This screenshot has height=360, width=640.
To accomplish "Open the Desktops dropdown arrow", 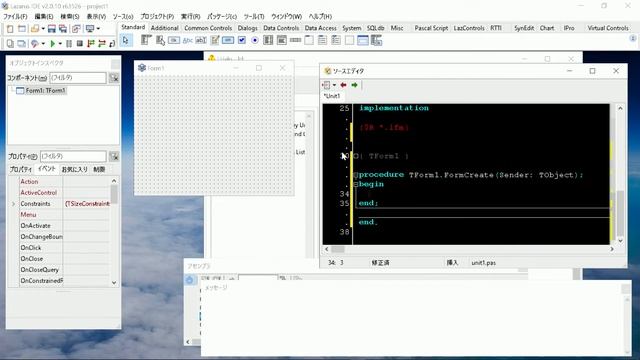I will [x=98, y=29].
